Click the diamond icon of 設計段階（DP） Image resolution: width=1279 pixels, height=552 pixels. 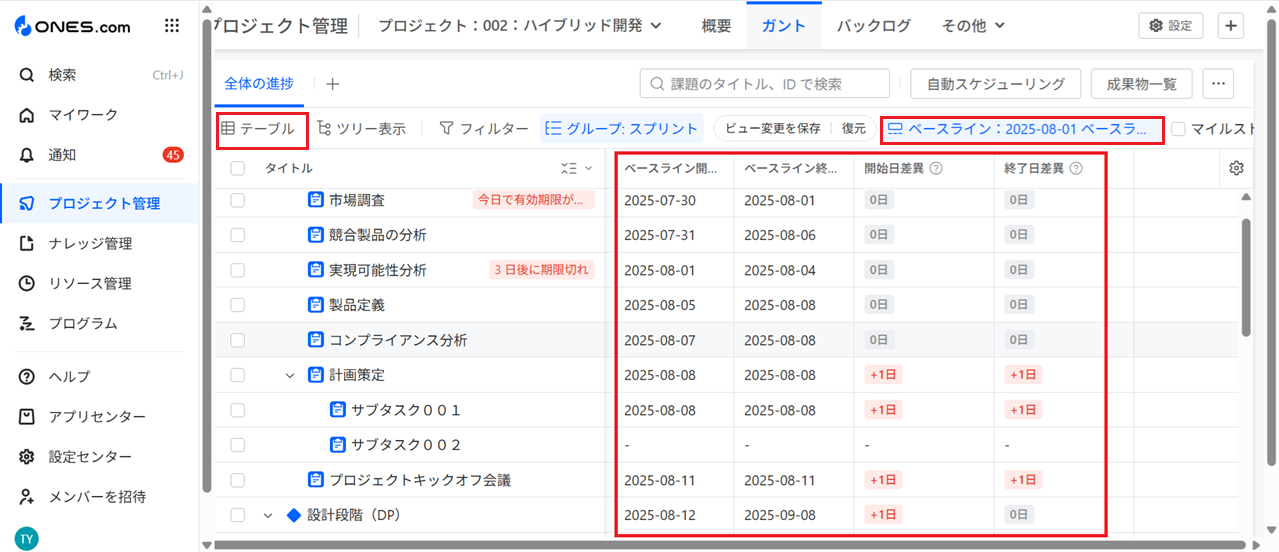[x=293, y=515]
